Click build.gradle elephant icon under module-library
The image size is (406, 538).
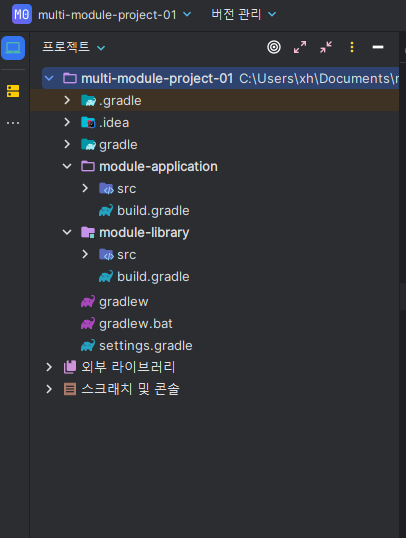[106, 277]
